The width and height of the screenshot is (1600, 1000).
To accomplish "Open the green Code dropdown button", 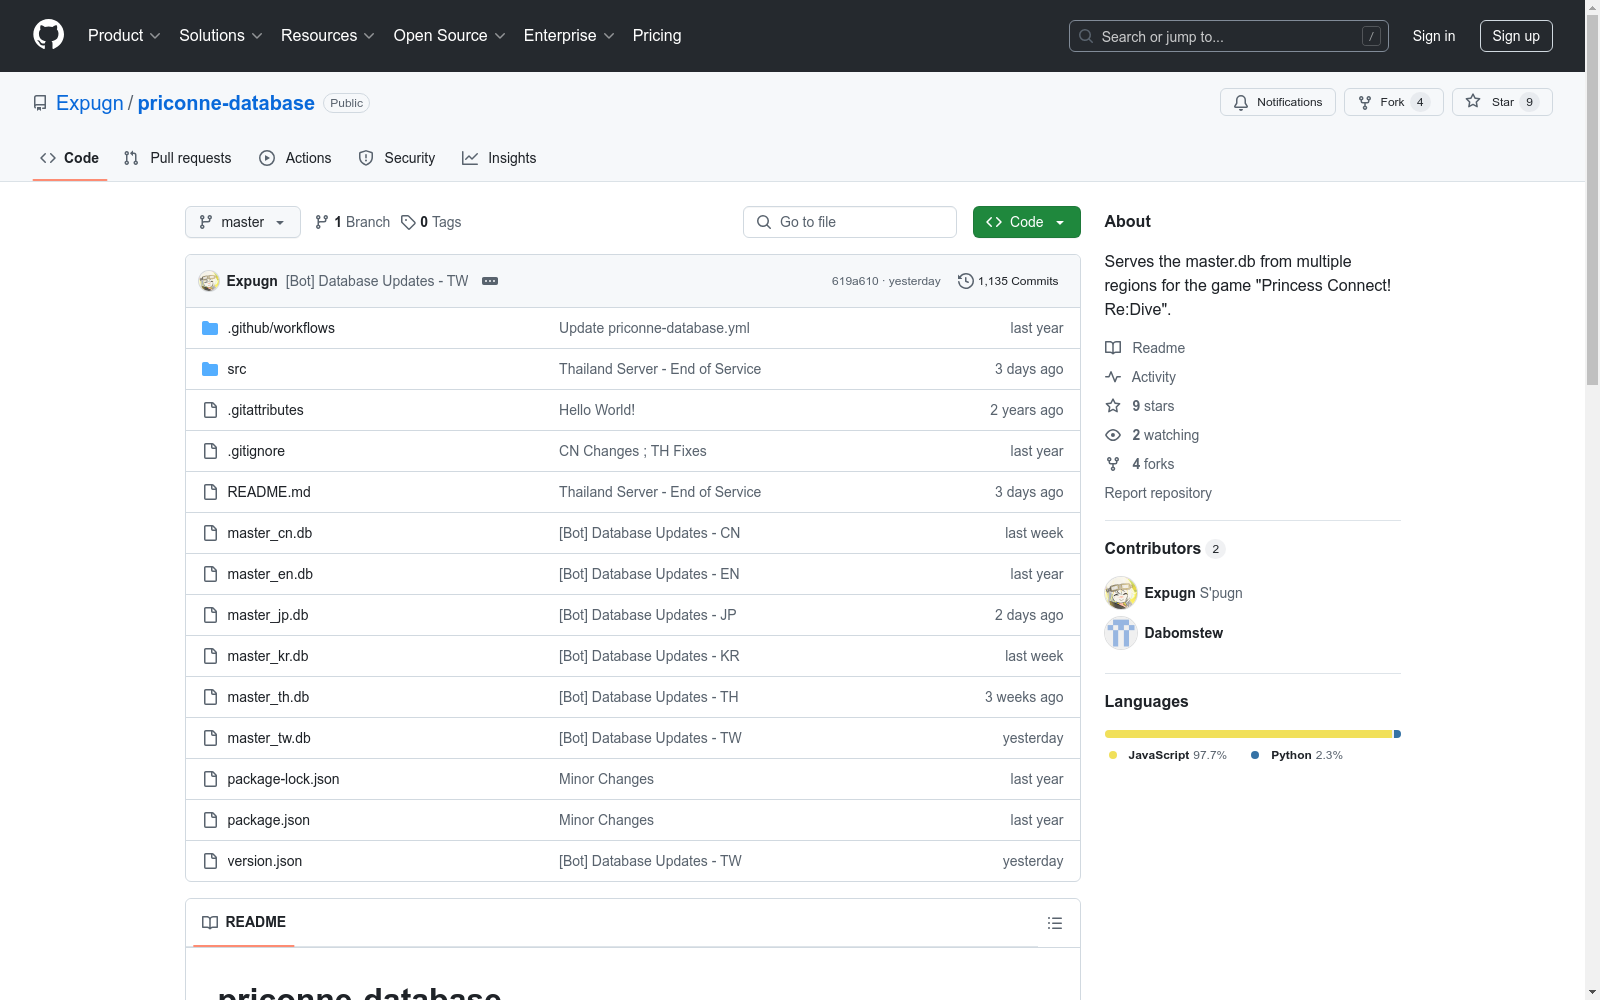I will coord(1027,222).
